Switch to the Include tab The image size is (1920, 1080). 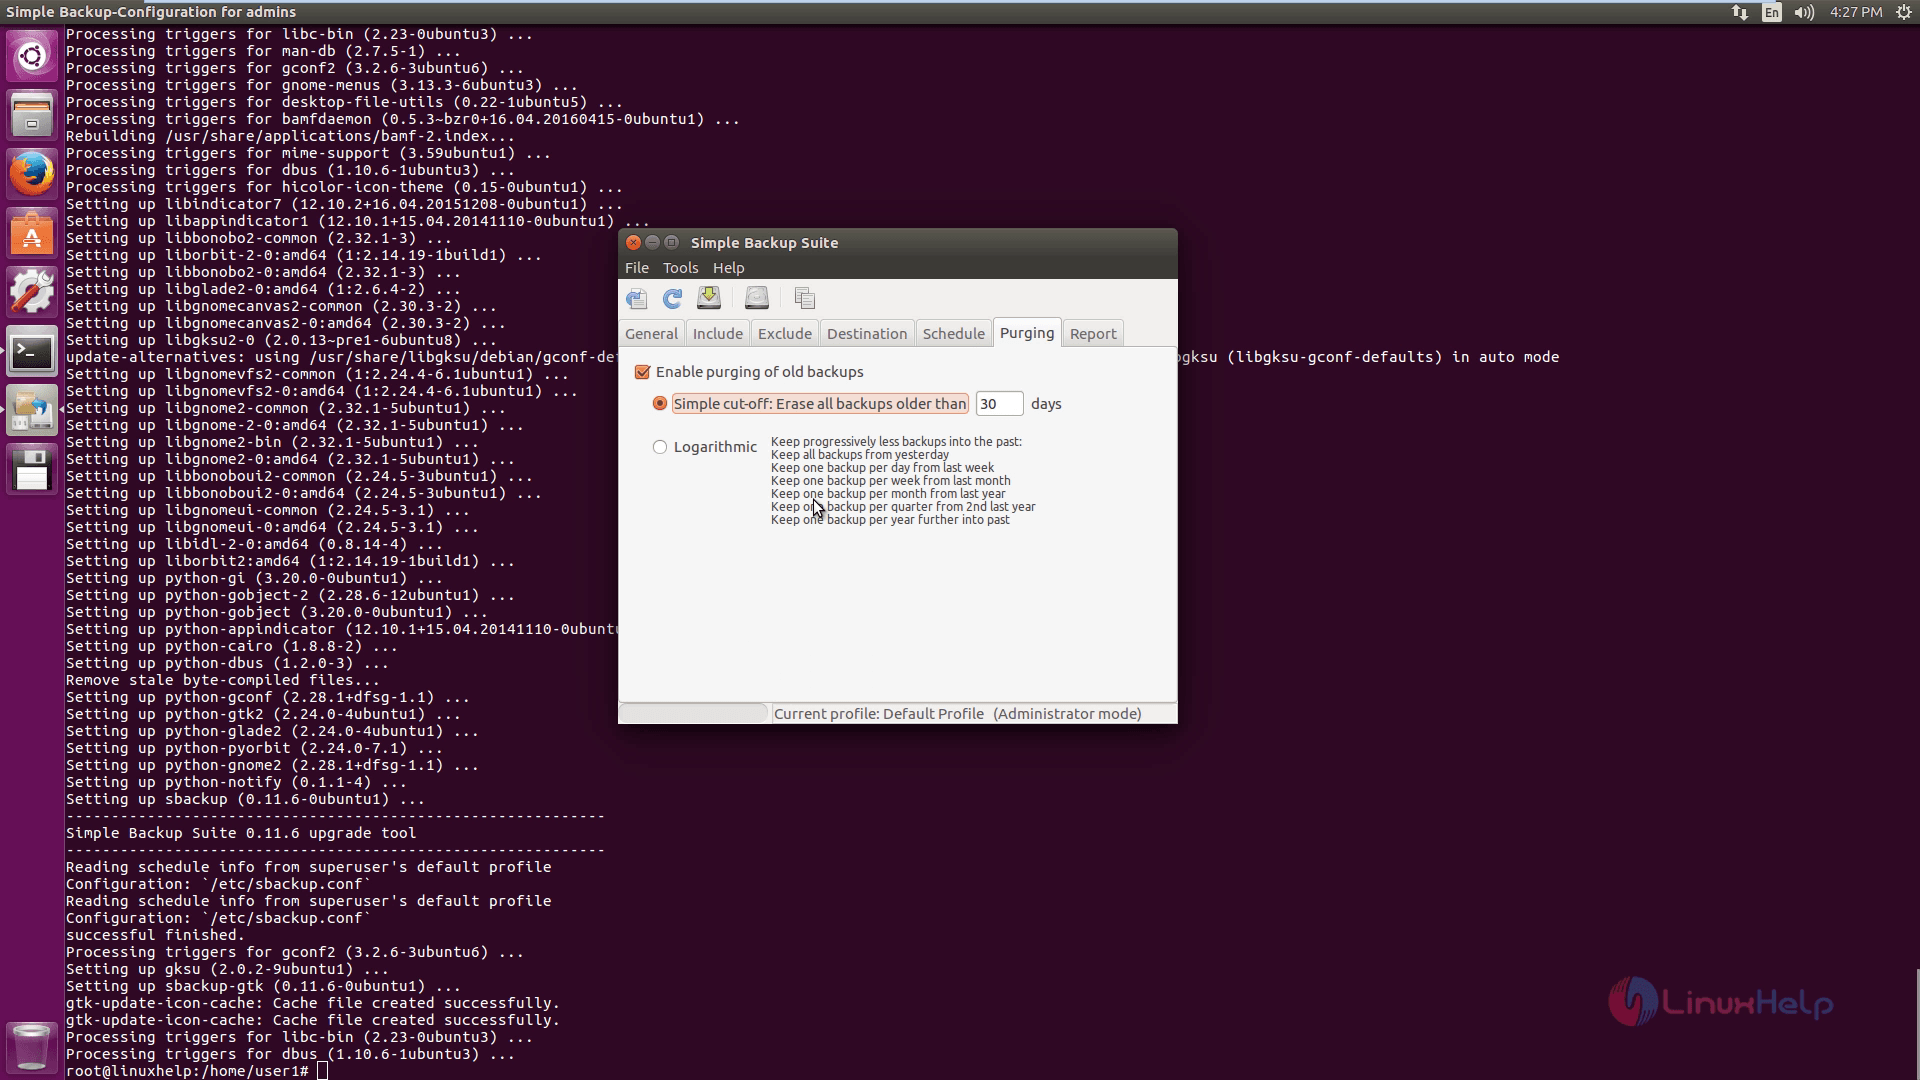pyautogui.click(x=717, y=332)
